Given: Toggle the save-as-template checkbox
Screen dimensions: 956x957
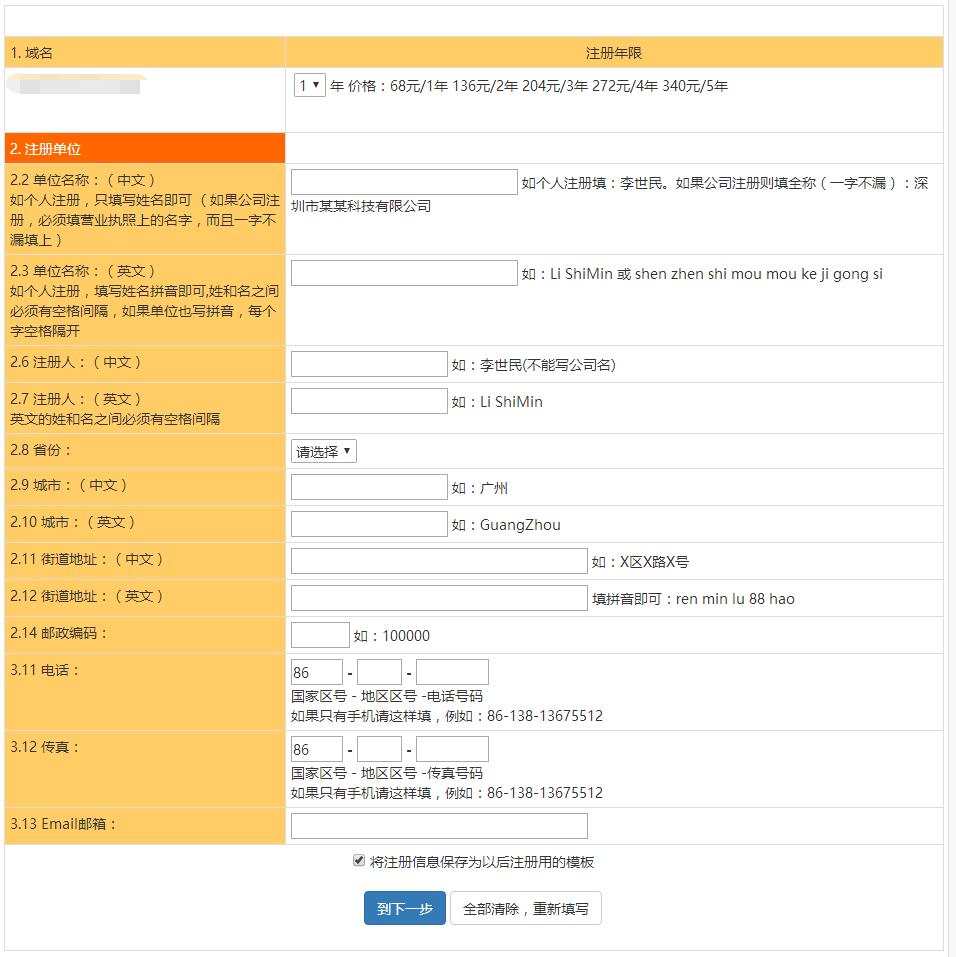Looking at the screenshot, I should [359, 861].
